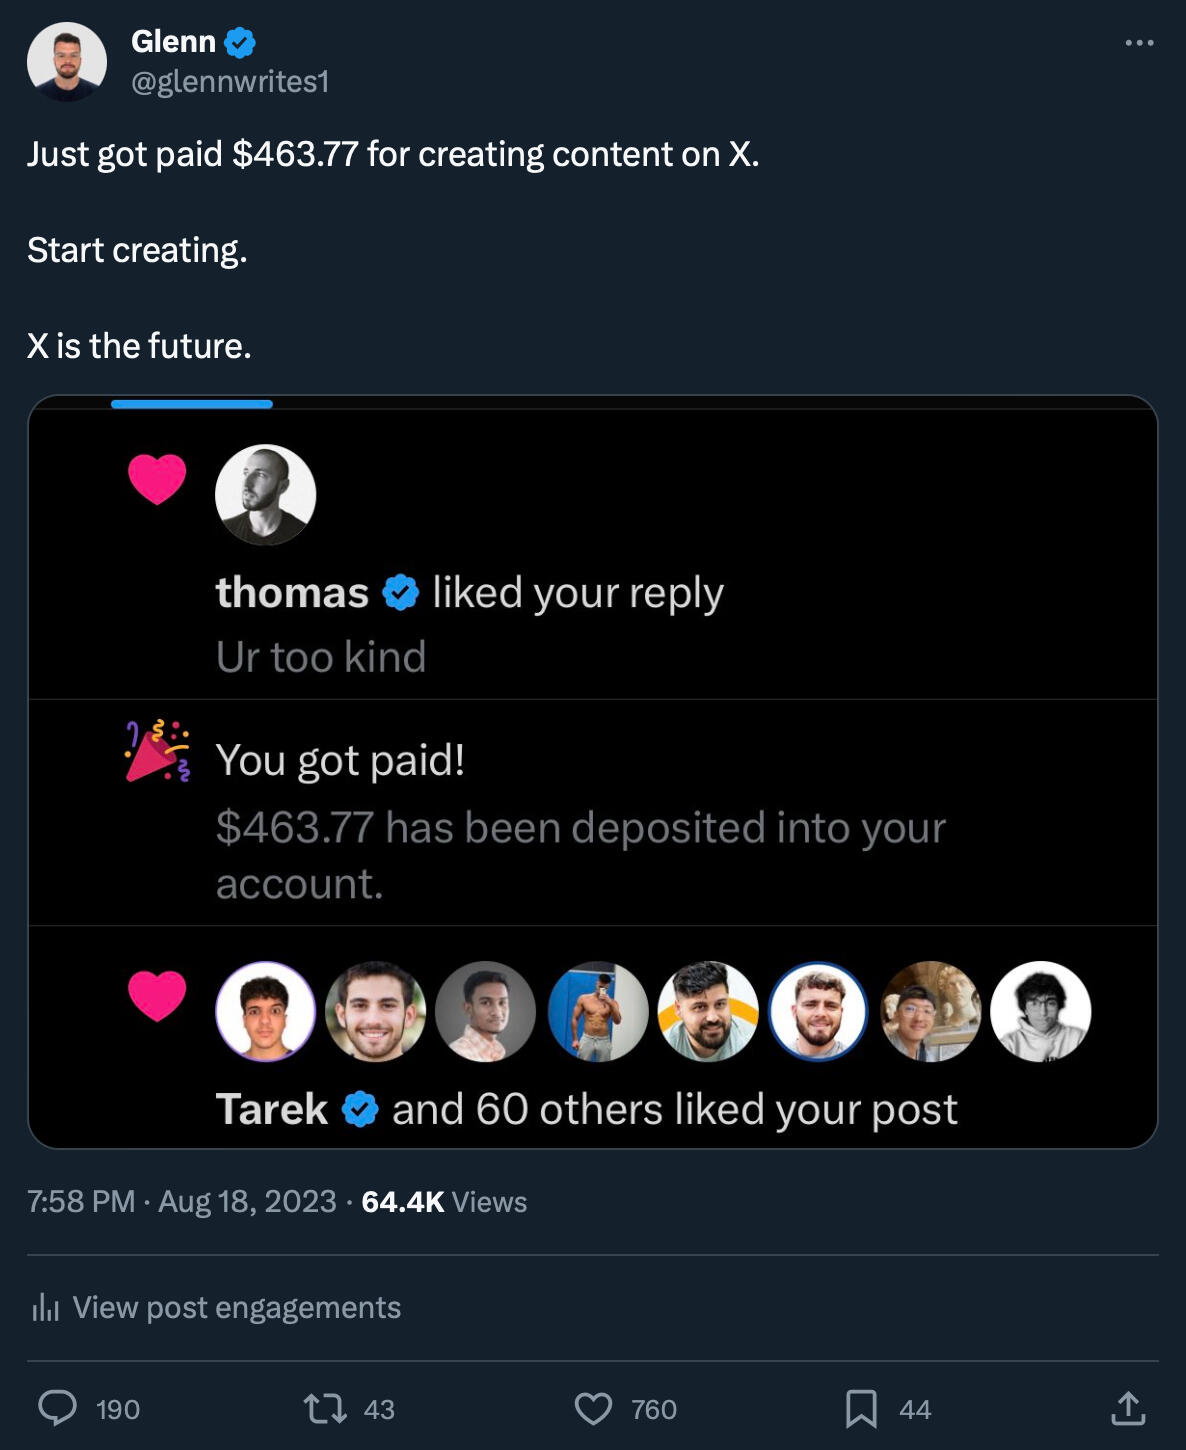Screen dimensions: 1186x1450
Task: Click thomas's avatar in the notification screenshot
Action: click(266, 494)
